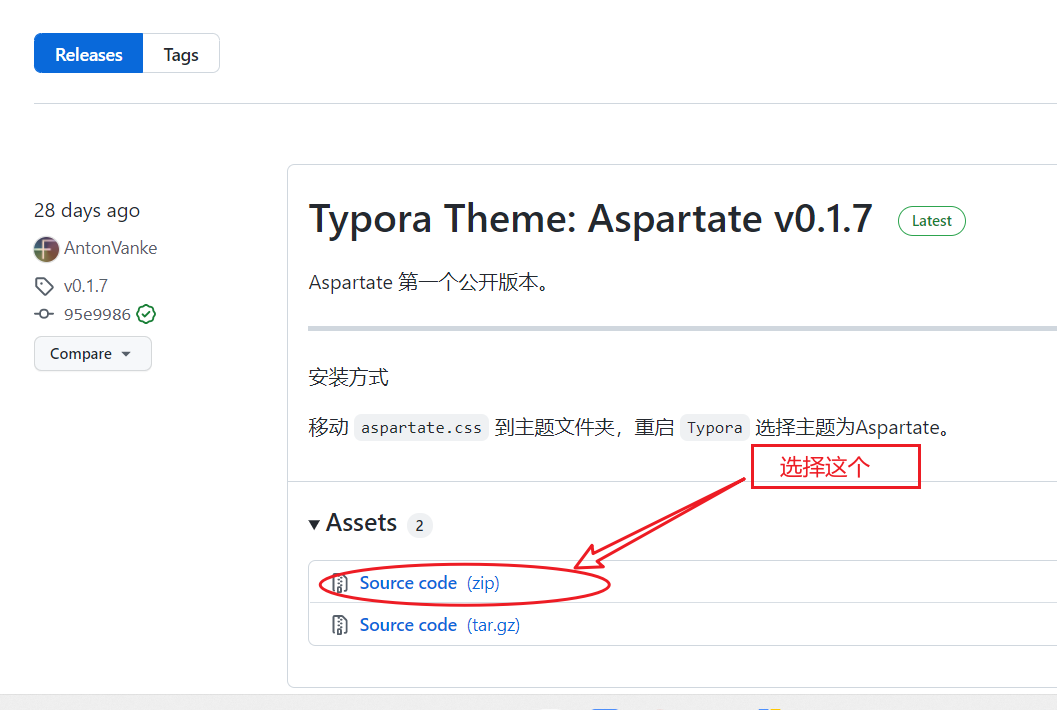1057x710 pixels.
Task: Click zip file icon beside Source code (zip)
Action: pyautogui.click(x=340, y=583)
